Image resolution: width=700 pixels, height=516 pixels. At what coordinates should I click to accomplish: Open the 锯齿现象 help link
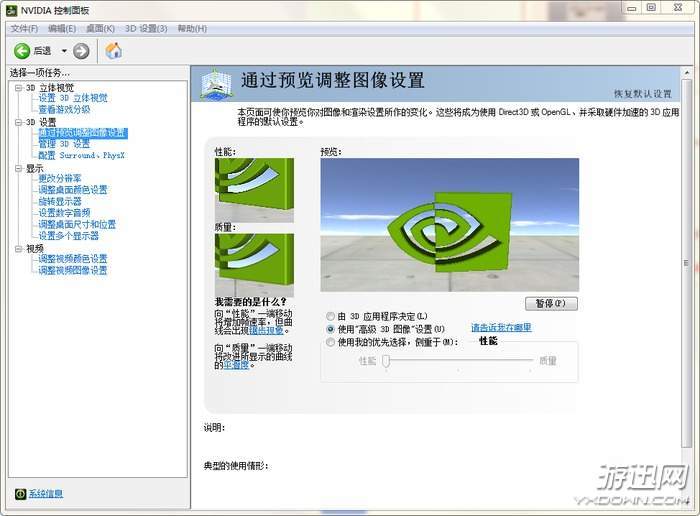pos(266,331)
